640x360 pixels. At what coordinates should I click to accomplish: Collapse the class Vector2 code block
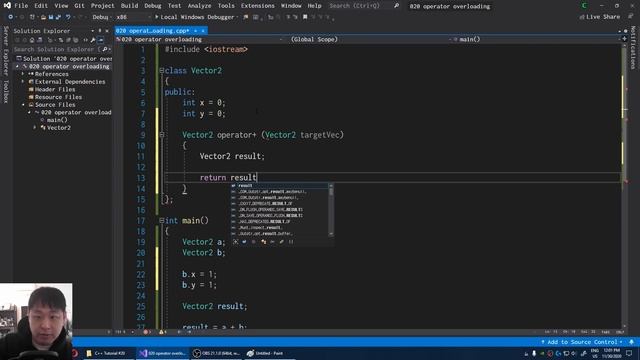[162, 71]
